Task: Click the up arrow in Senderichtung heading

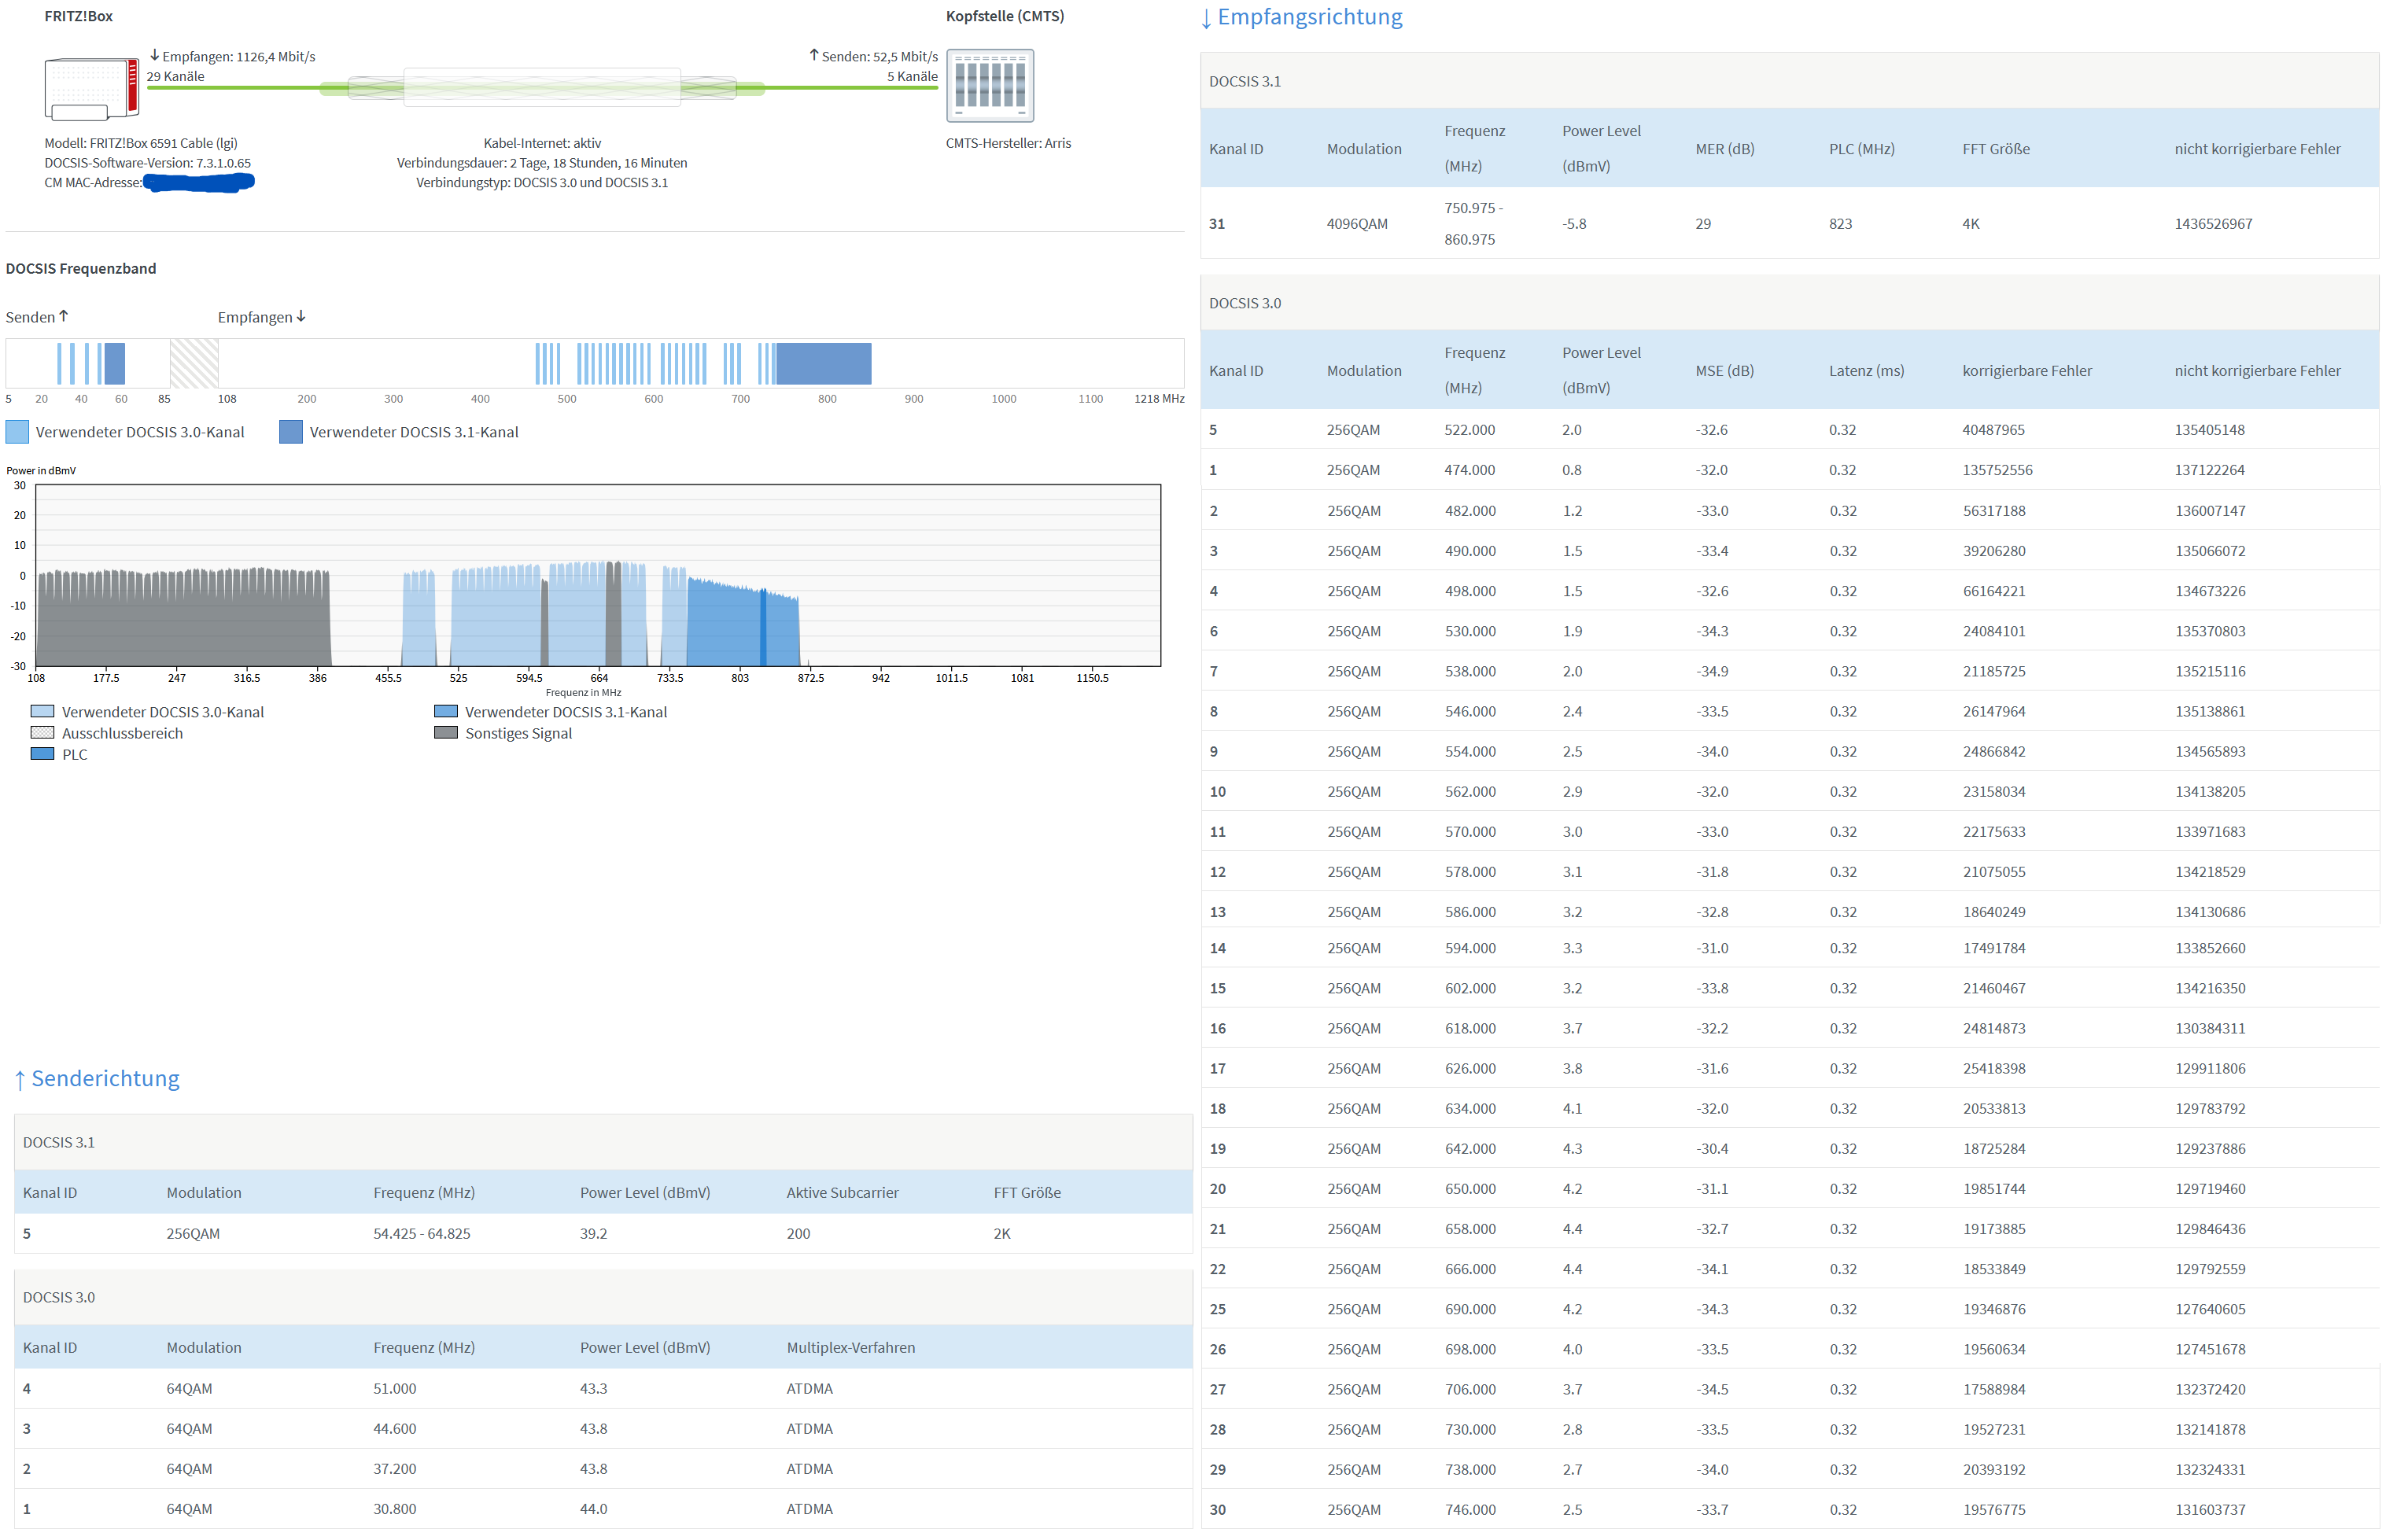Action: pyautogui.click(x=19, y=1080)
